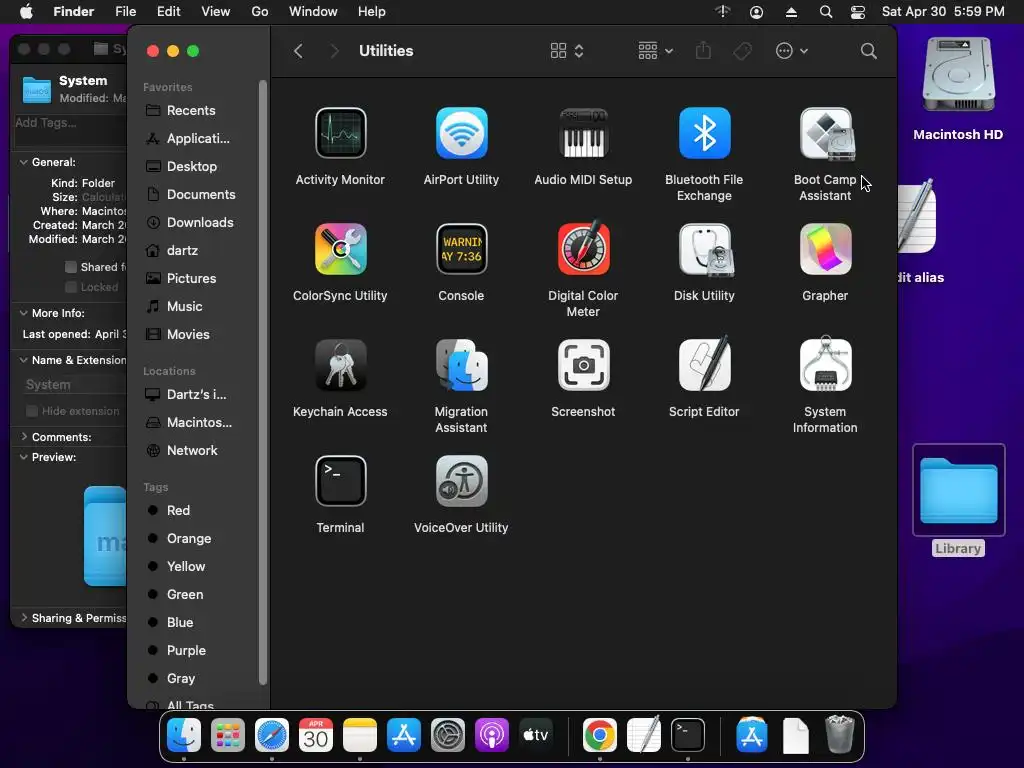Open the Help menu

point(372,12)
